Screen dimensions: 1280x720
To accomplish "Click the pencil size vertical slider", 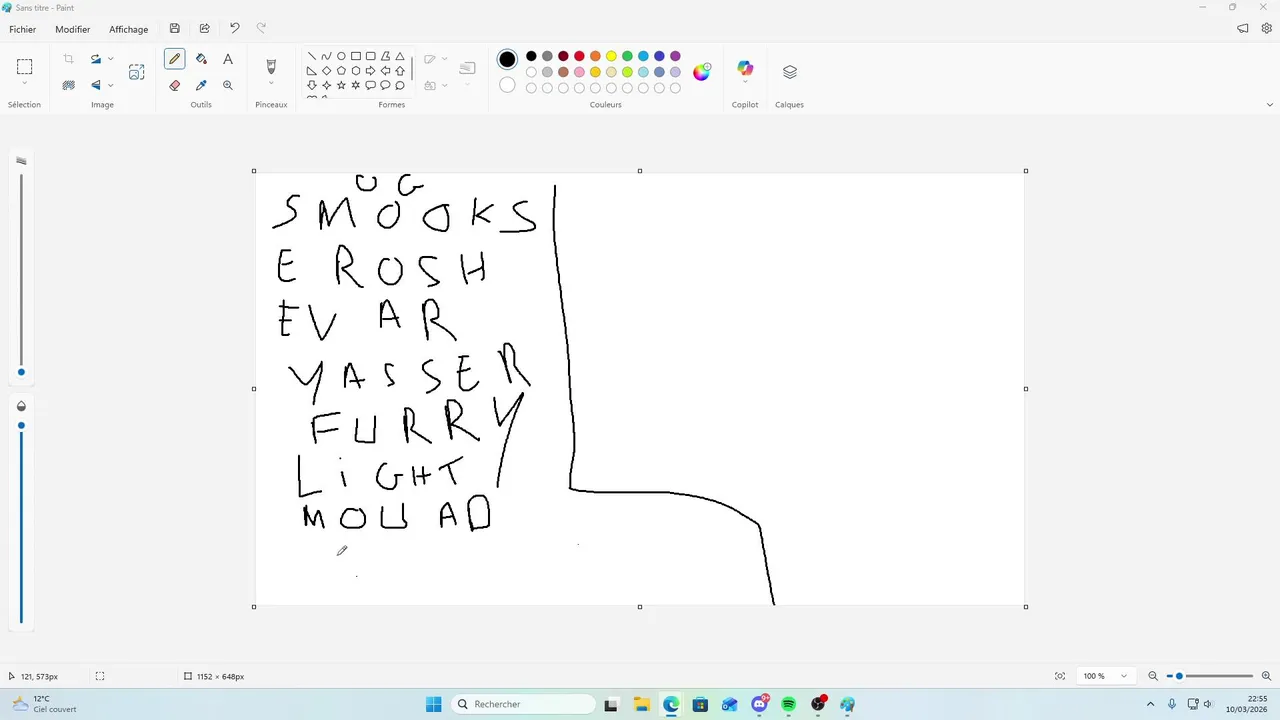I will coord(21,273).
